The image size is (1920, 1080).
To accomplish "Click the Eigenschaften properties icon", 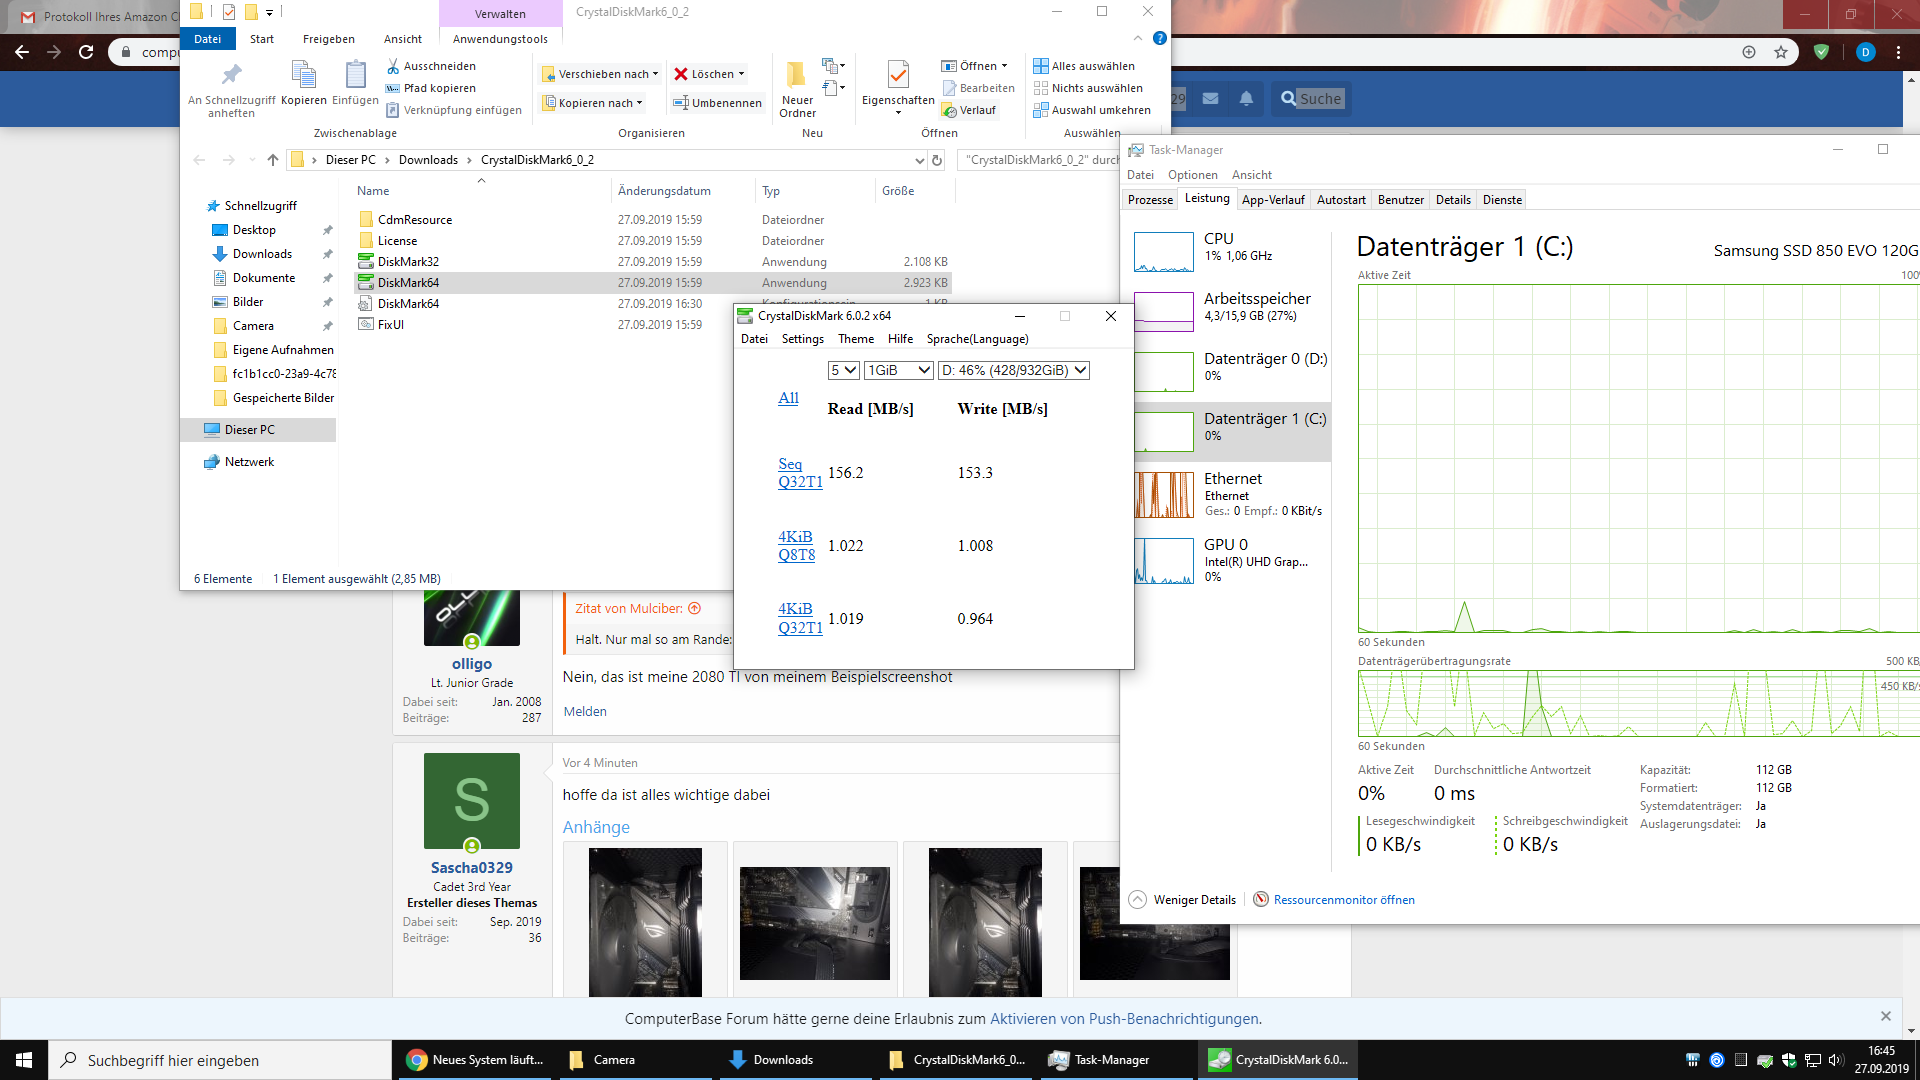I will [898, 75].
